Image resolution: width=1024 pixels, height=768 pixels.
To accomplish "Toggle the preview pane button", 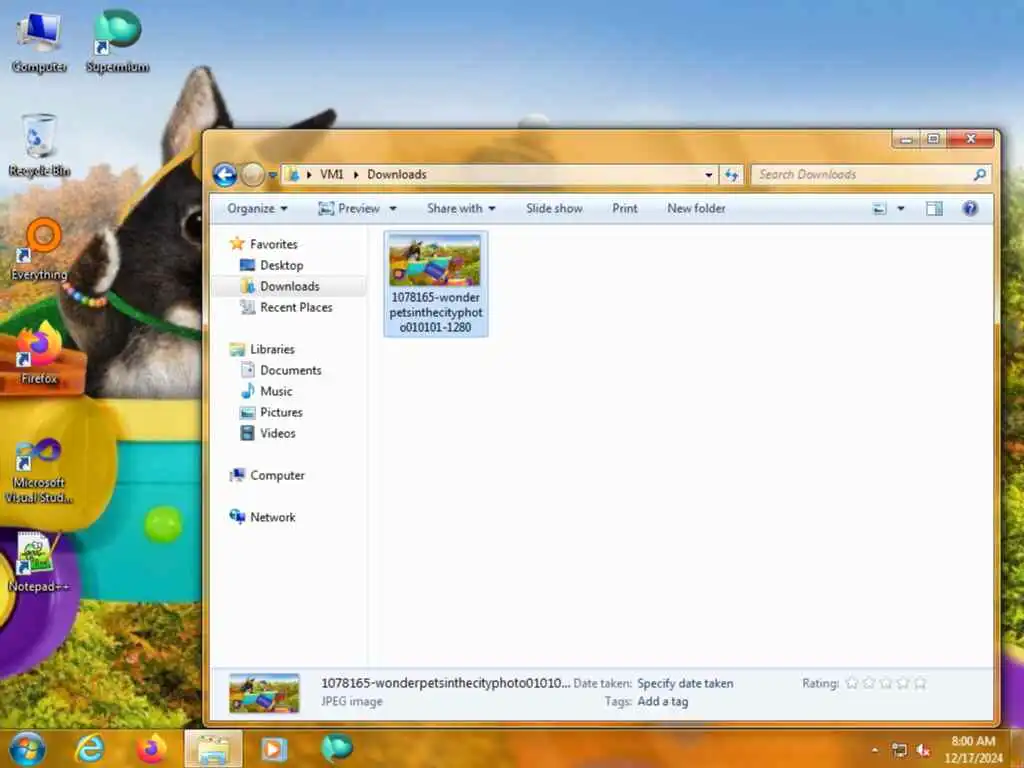I will [935, 209].
